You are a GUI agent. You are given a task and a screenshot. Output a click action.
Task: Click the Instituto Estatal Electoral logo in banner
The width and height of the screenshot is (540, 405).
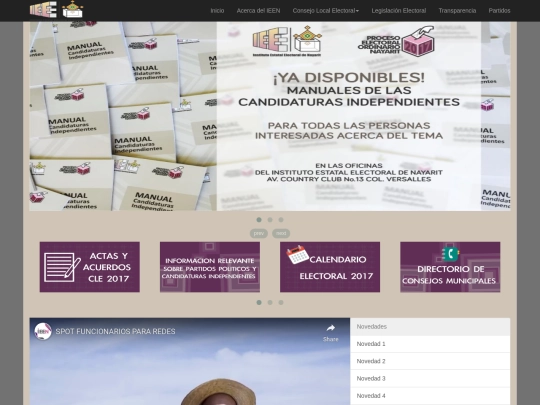(x=287, y=41)
